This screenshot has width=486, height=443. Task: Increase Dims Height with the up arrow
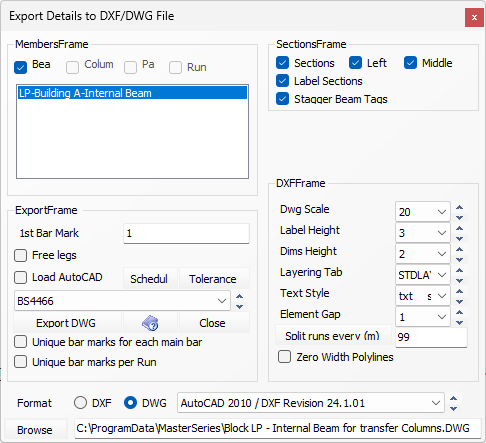tap(460, 249)
